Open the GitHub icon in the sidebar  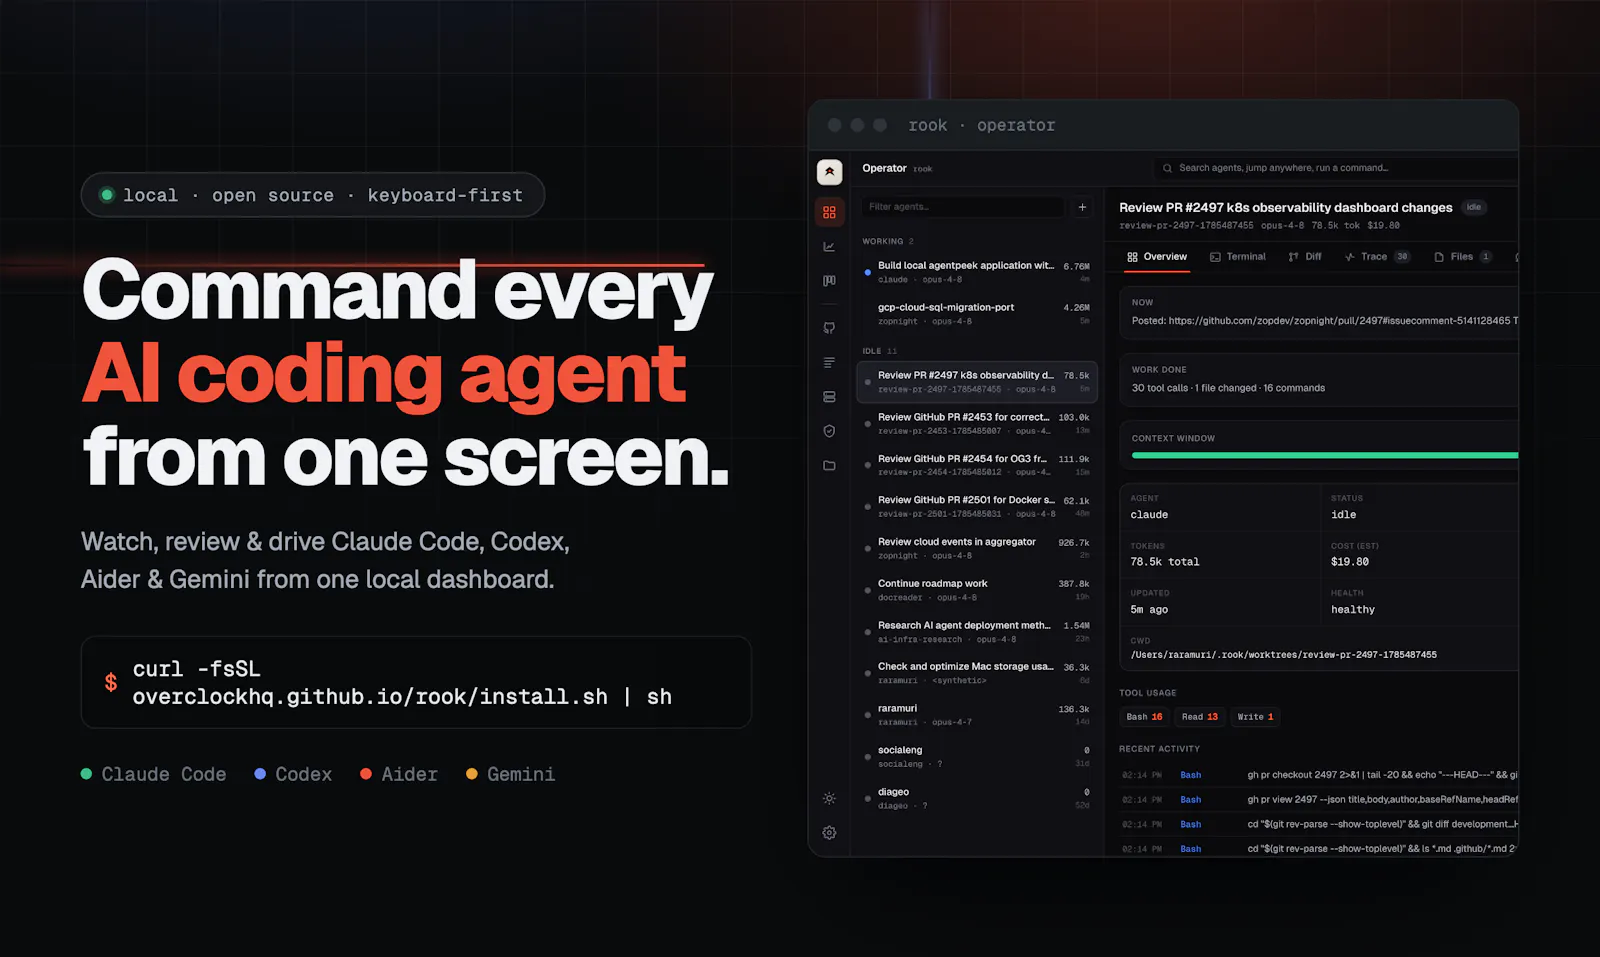click(x=829, y=328)
